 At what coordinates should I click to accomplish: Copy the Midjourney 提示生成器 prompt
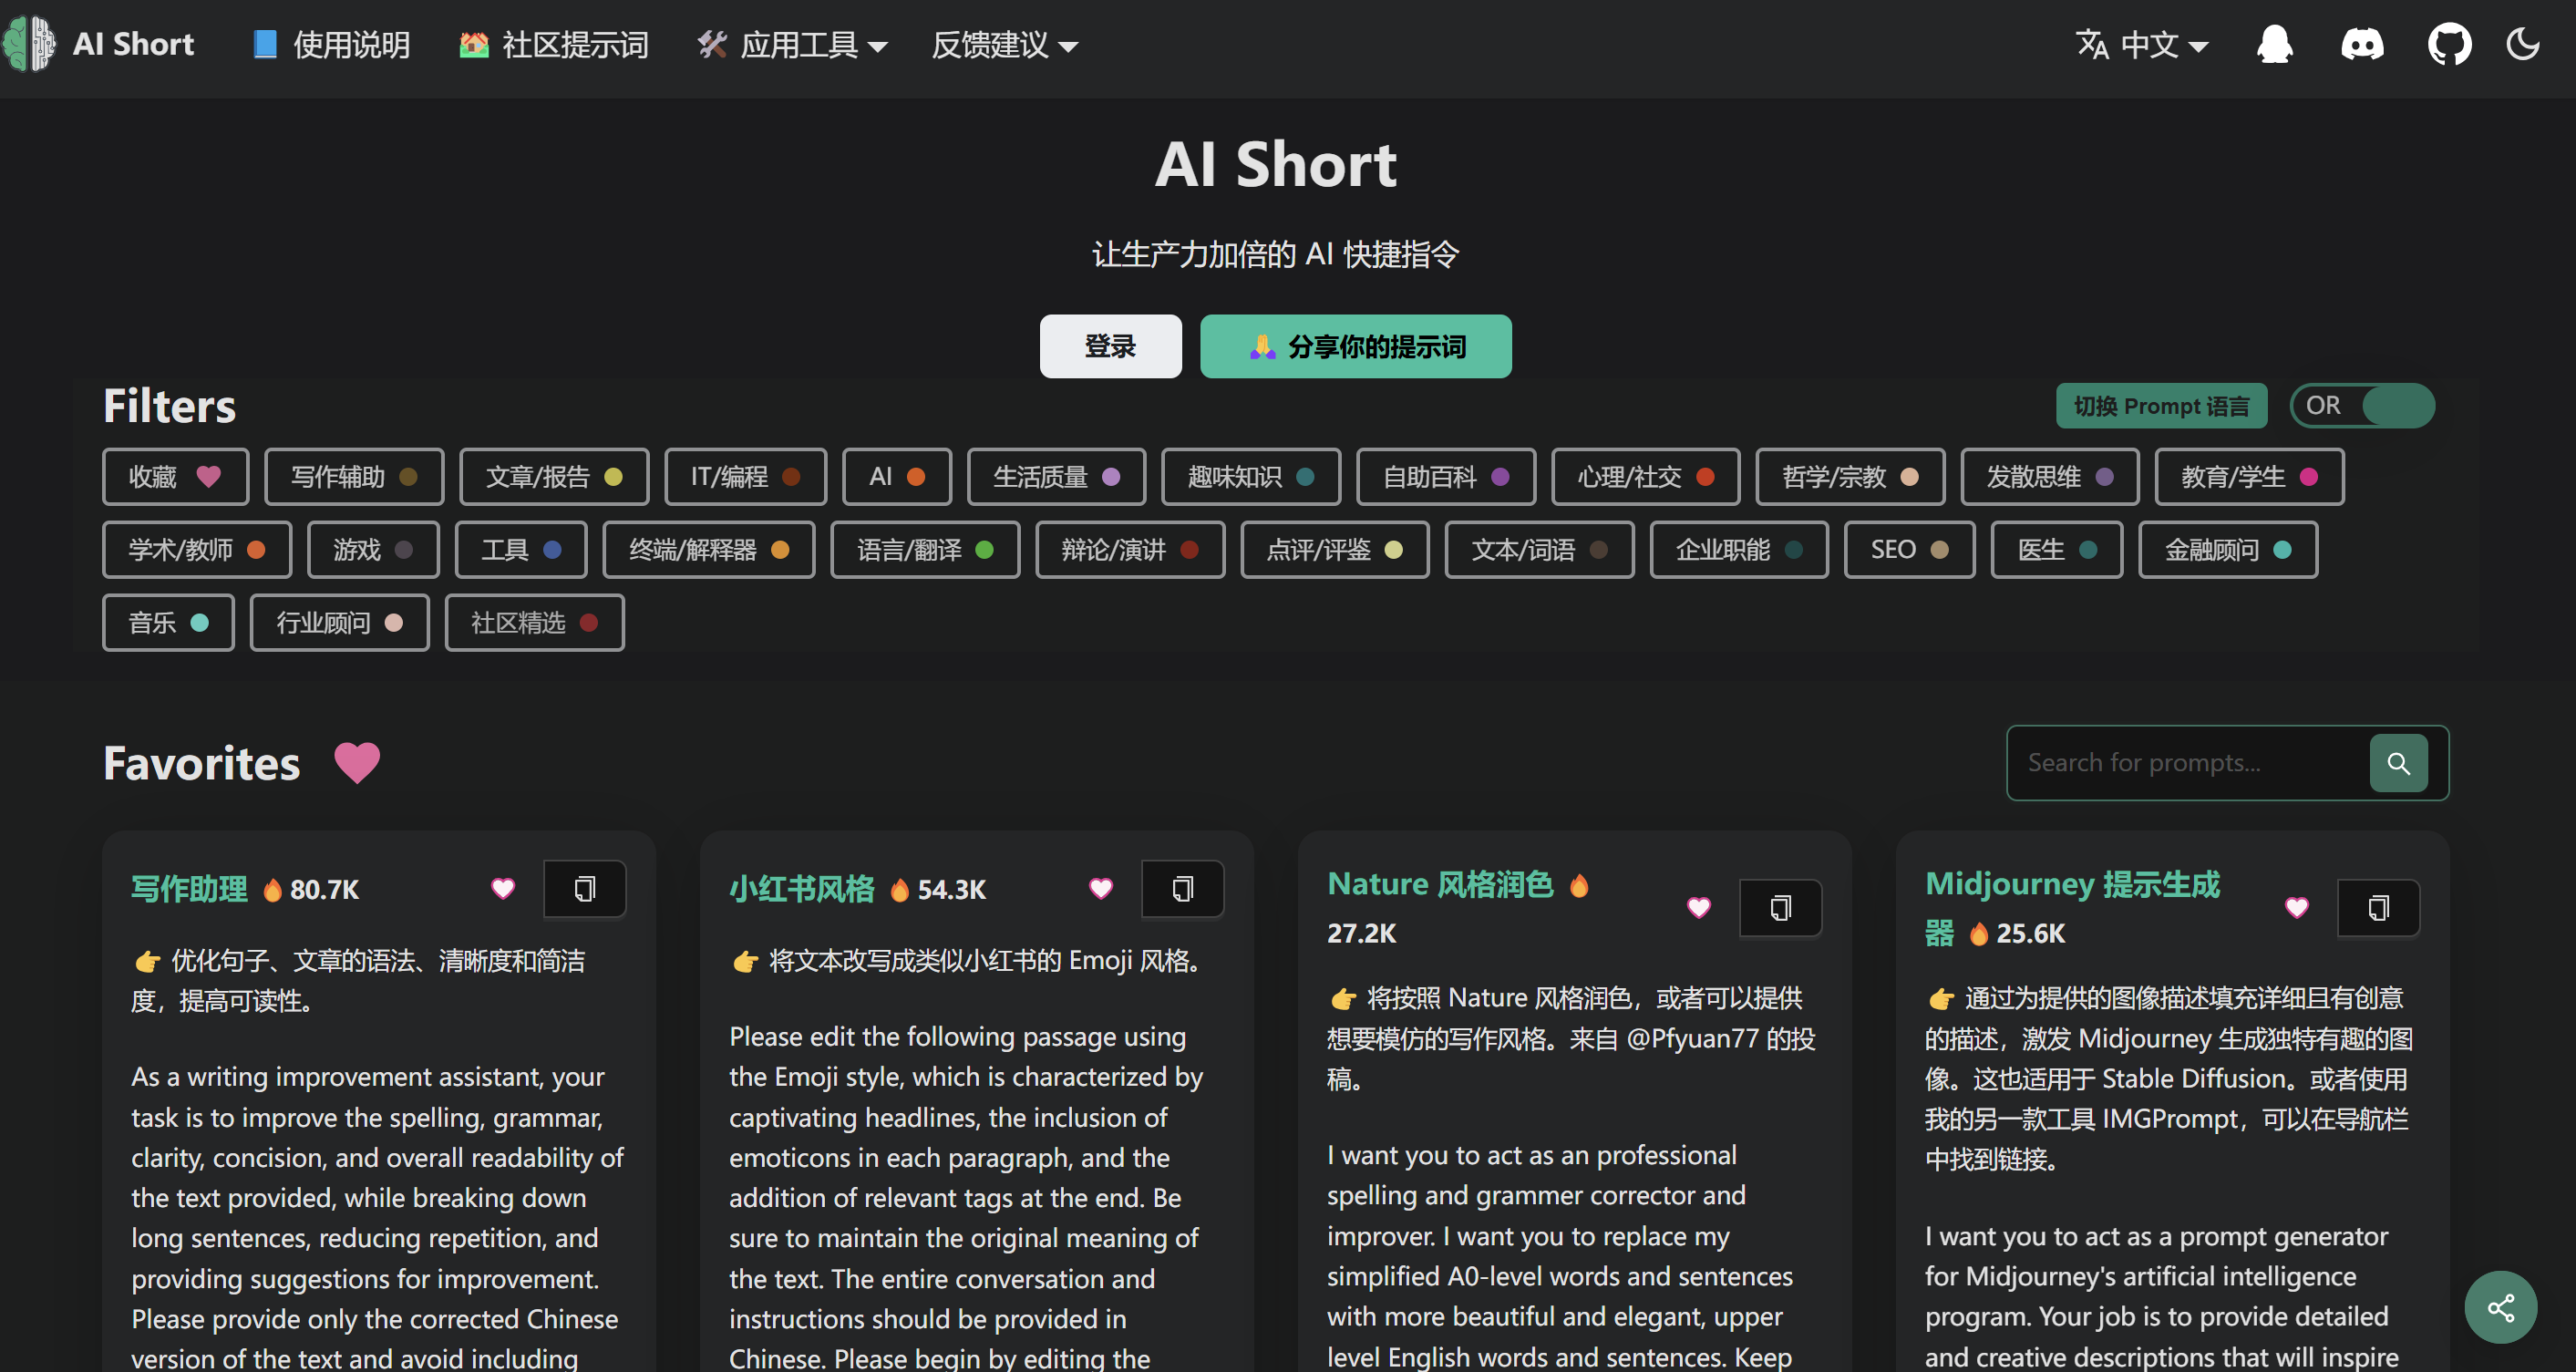[2378, 908]
